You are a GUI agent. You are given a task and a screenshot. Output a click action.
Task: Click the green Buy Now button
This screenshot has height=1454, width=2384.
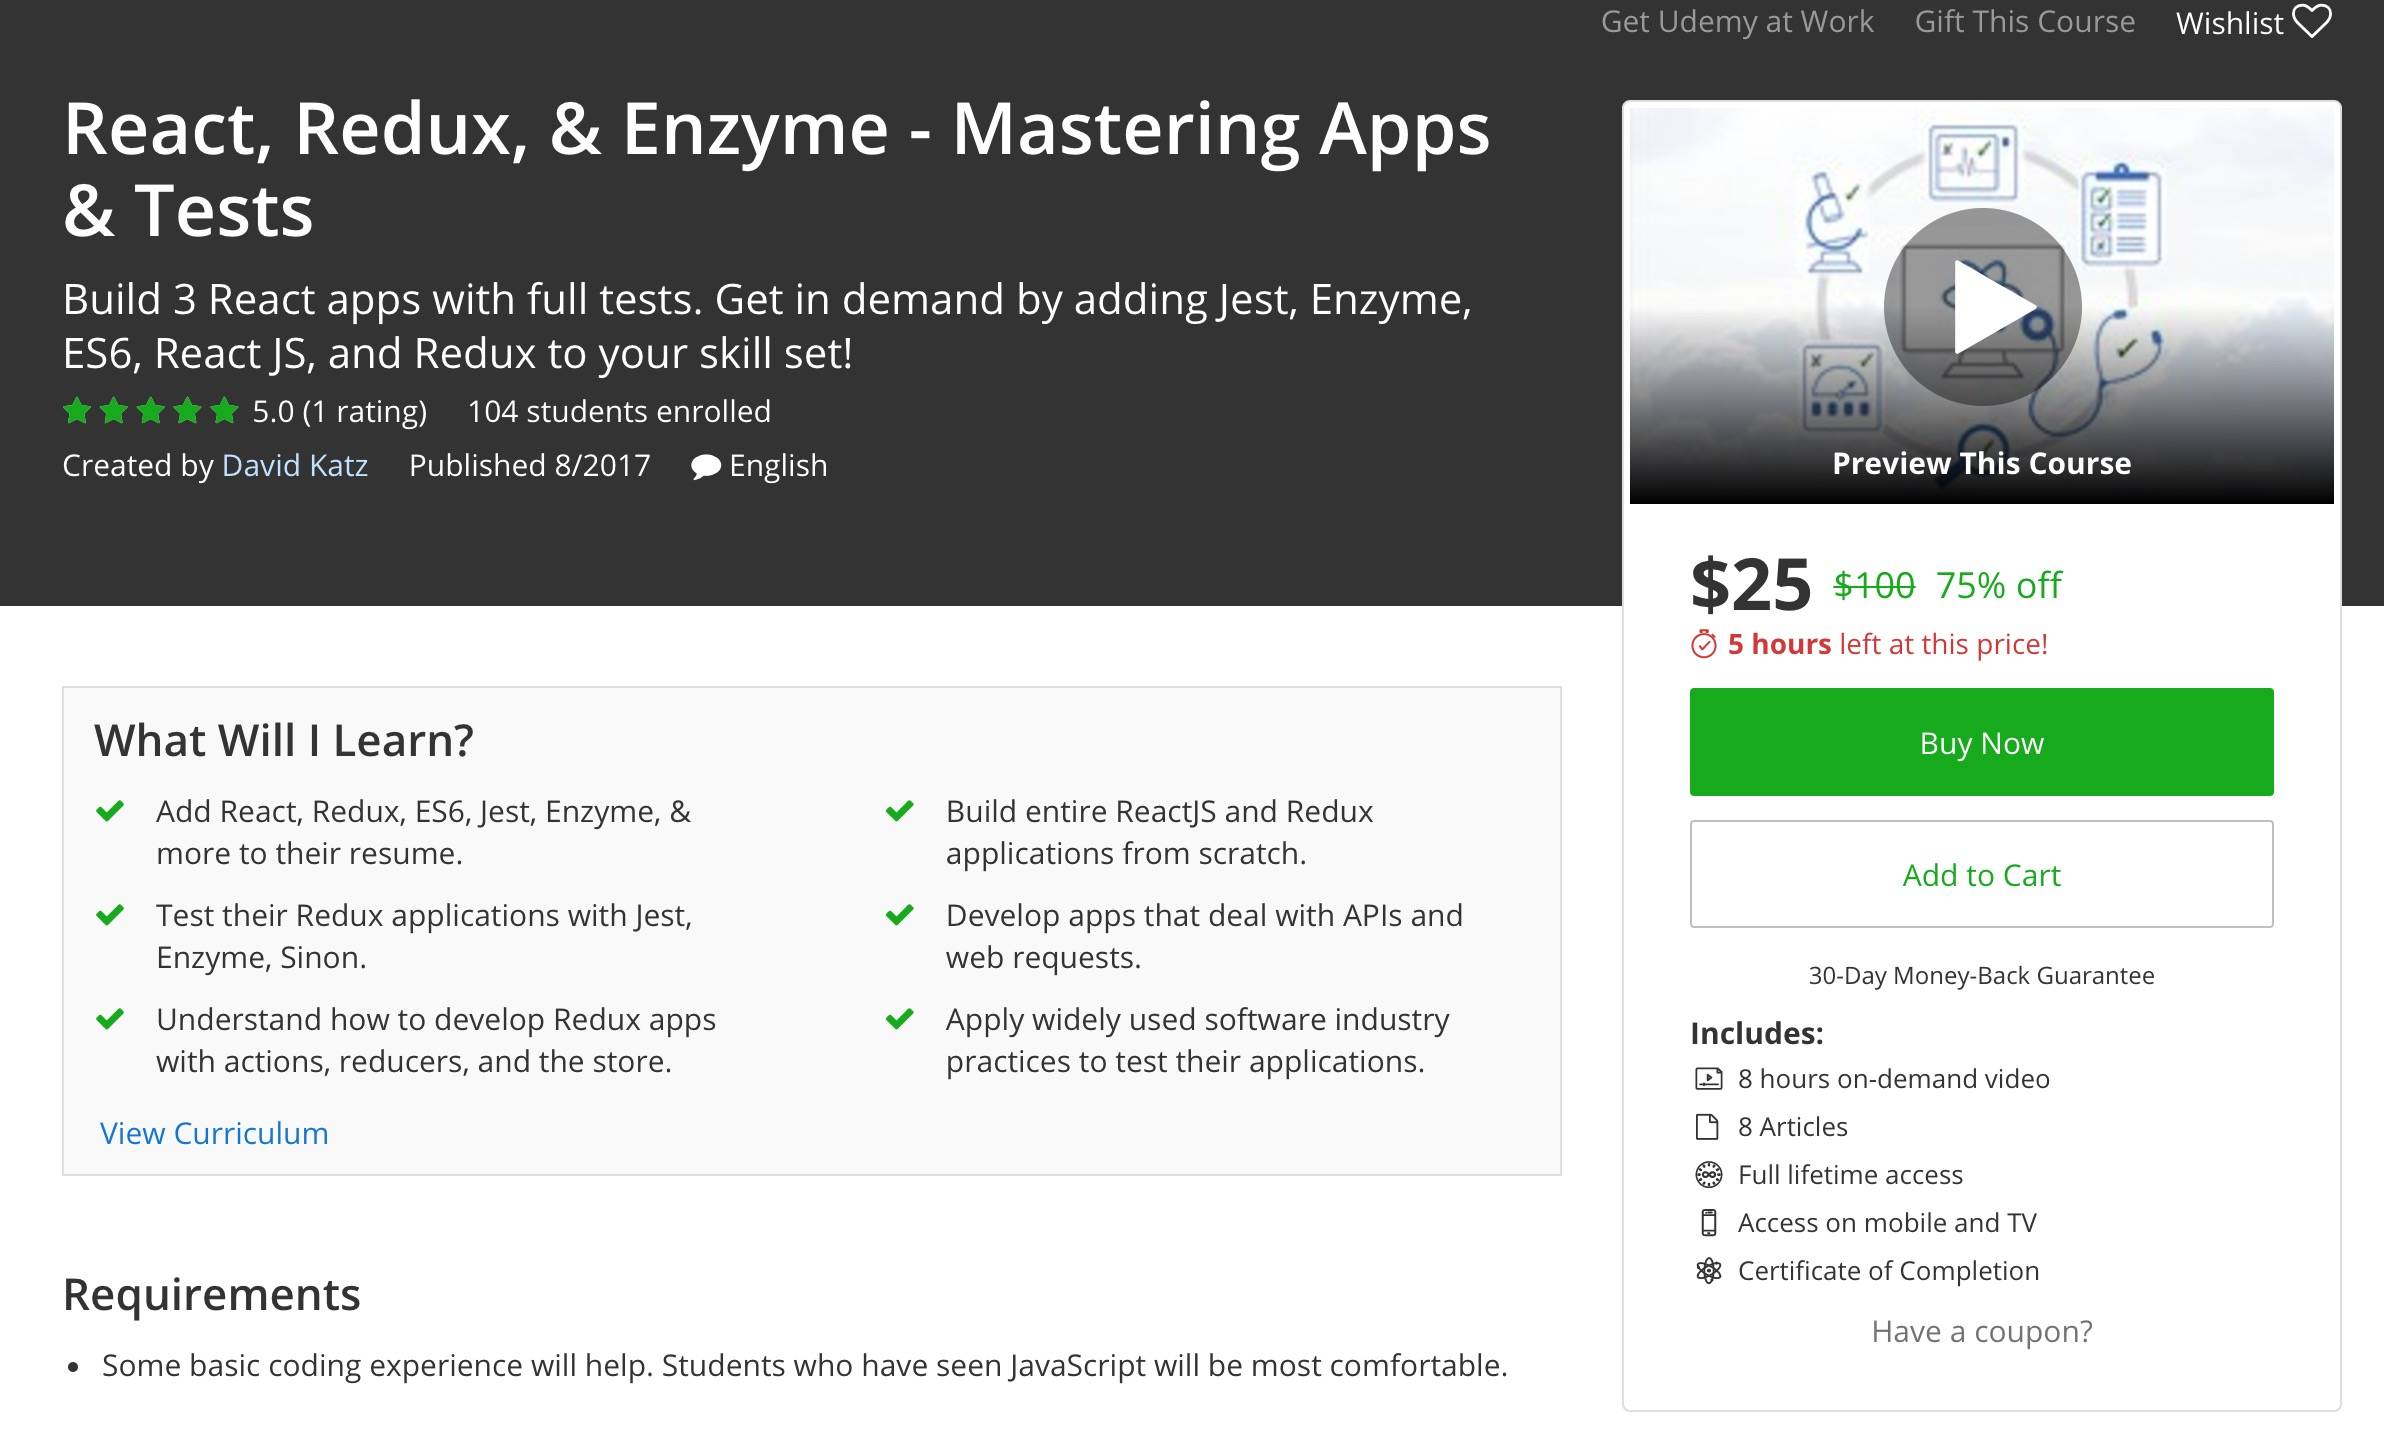(x=1980, y=742)
